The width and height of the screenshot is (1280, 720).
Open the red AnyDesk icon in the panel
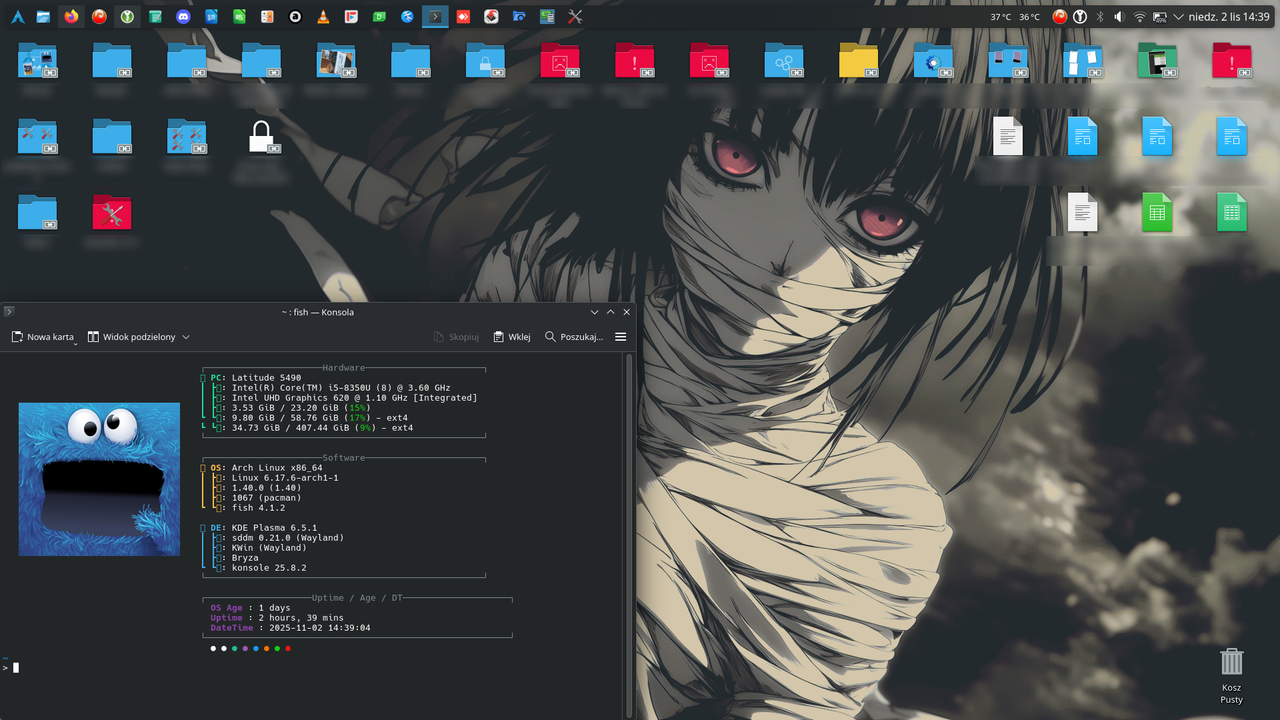tap(463, 17)
